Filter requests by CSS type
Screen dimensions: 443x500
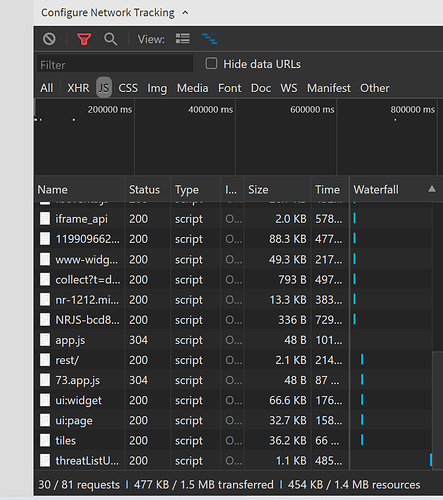[128, 88]
